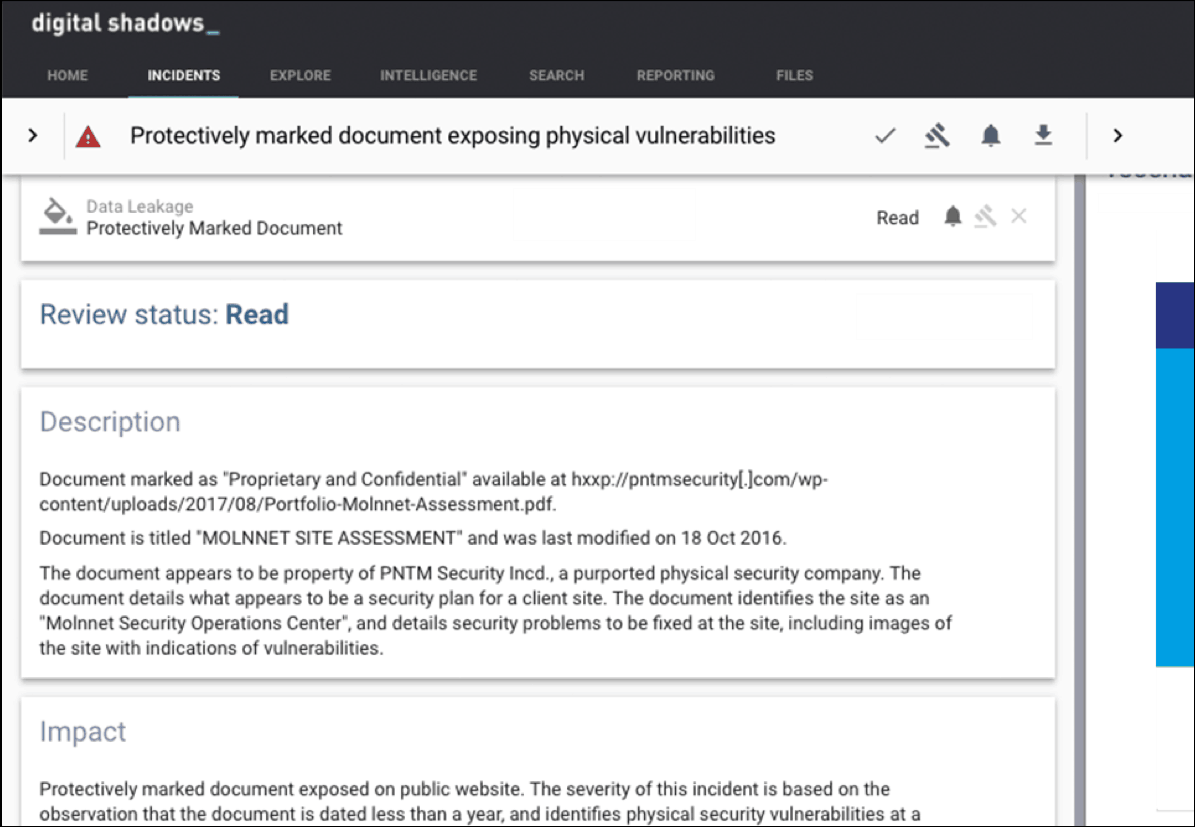1195x828 pixels.
Task: Go to the FILES tab
Action: [795, 75]
